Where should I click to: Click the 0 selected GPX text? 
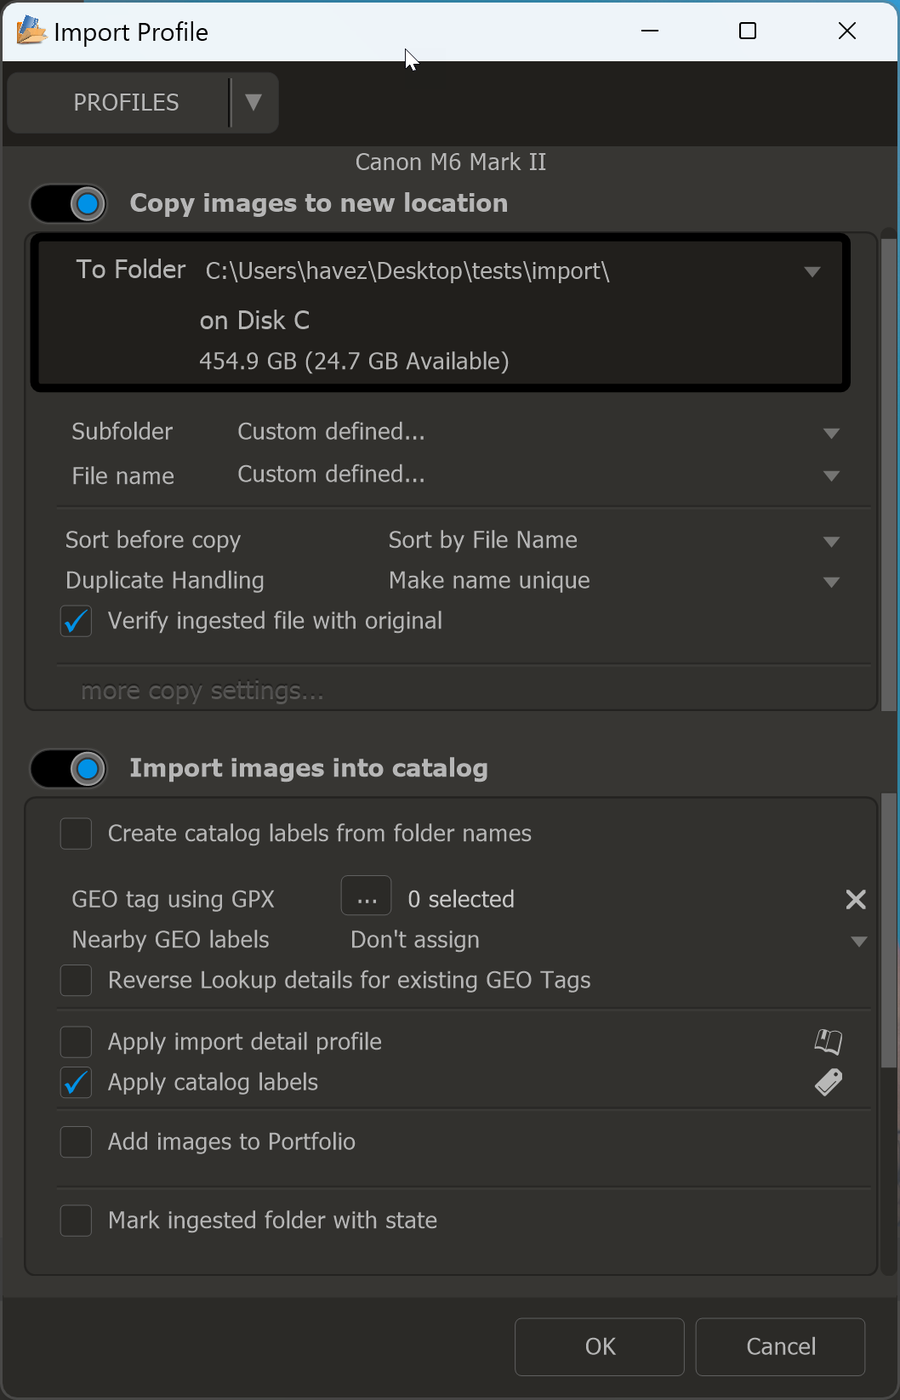pyautogui.click(x=461, y=899)
